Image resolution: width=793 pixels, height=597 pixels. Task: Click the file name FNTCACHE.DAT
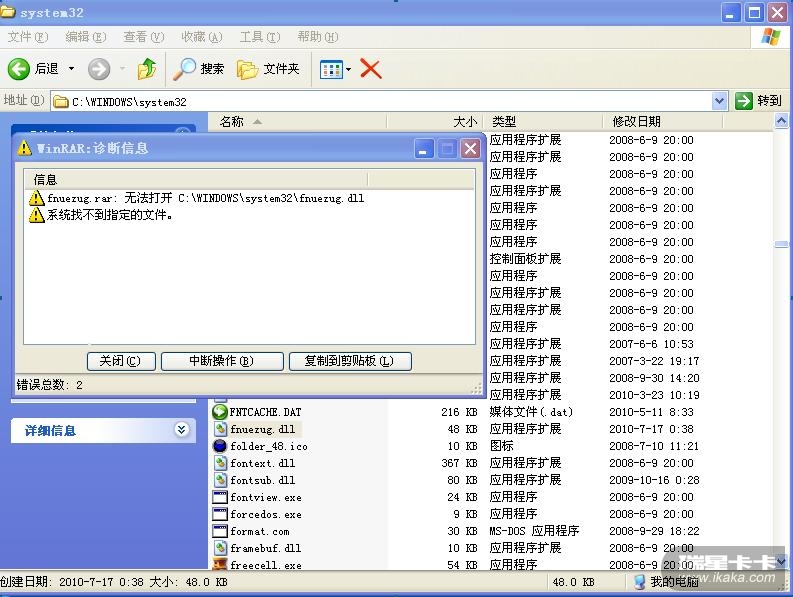click(x=266, y=412)
